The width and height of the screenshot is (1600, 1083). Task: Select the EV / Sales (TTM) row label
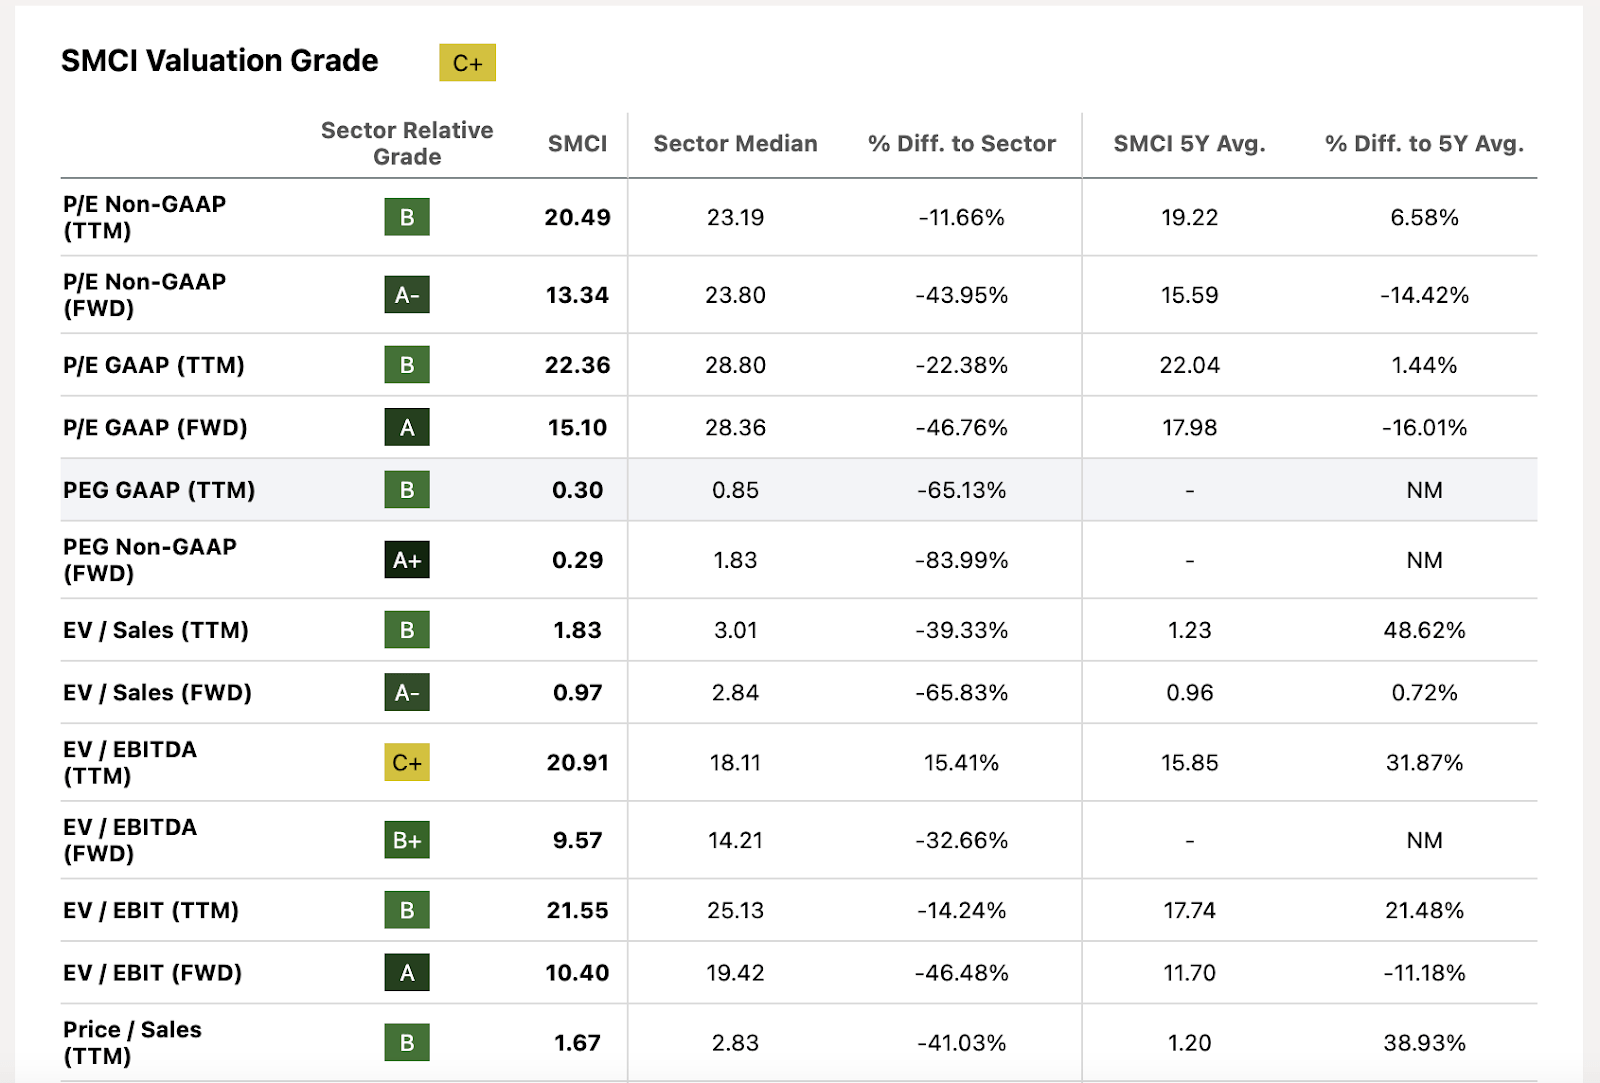pos(155,630)
